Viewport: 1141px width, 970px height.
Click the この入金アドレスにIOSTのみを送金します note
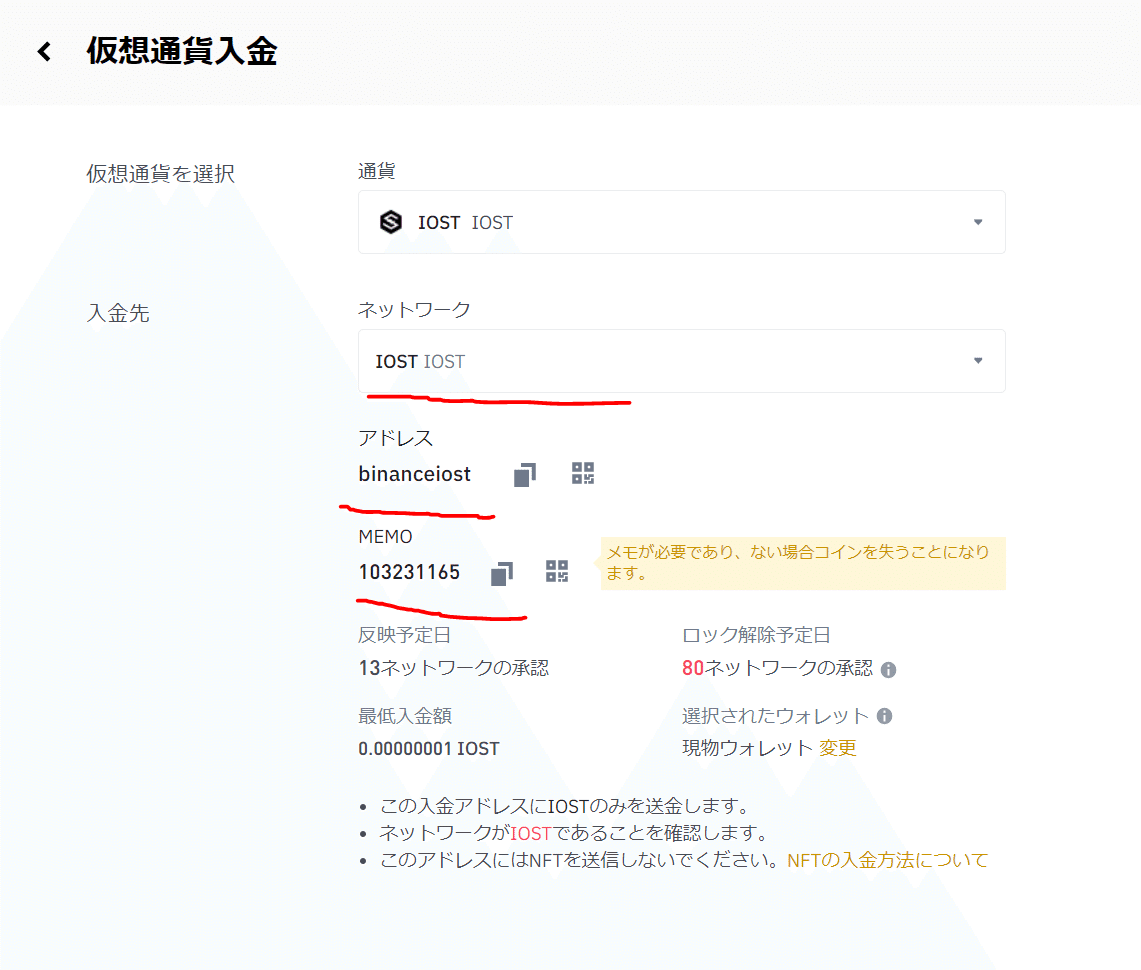pos(565,806)
